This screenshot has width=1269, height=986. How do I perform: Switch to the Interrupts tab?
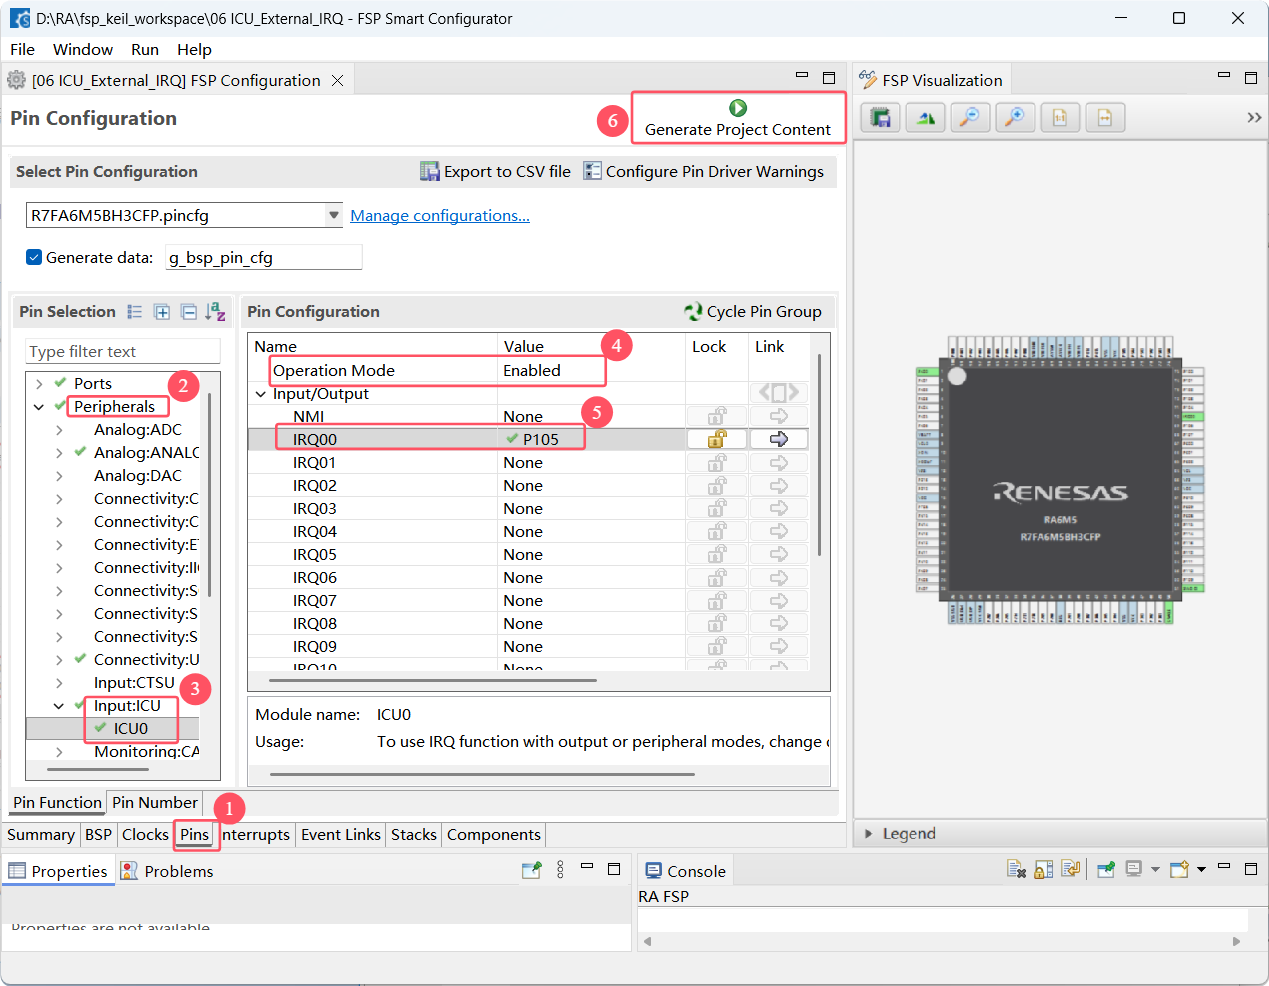(x=256, y=835)
